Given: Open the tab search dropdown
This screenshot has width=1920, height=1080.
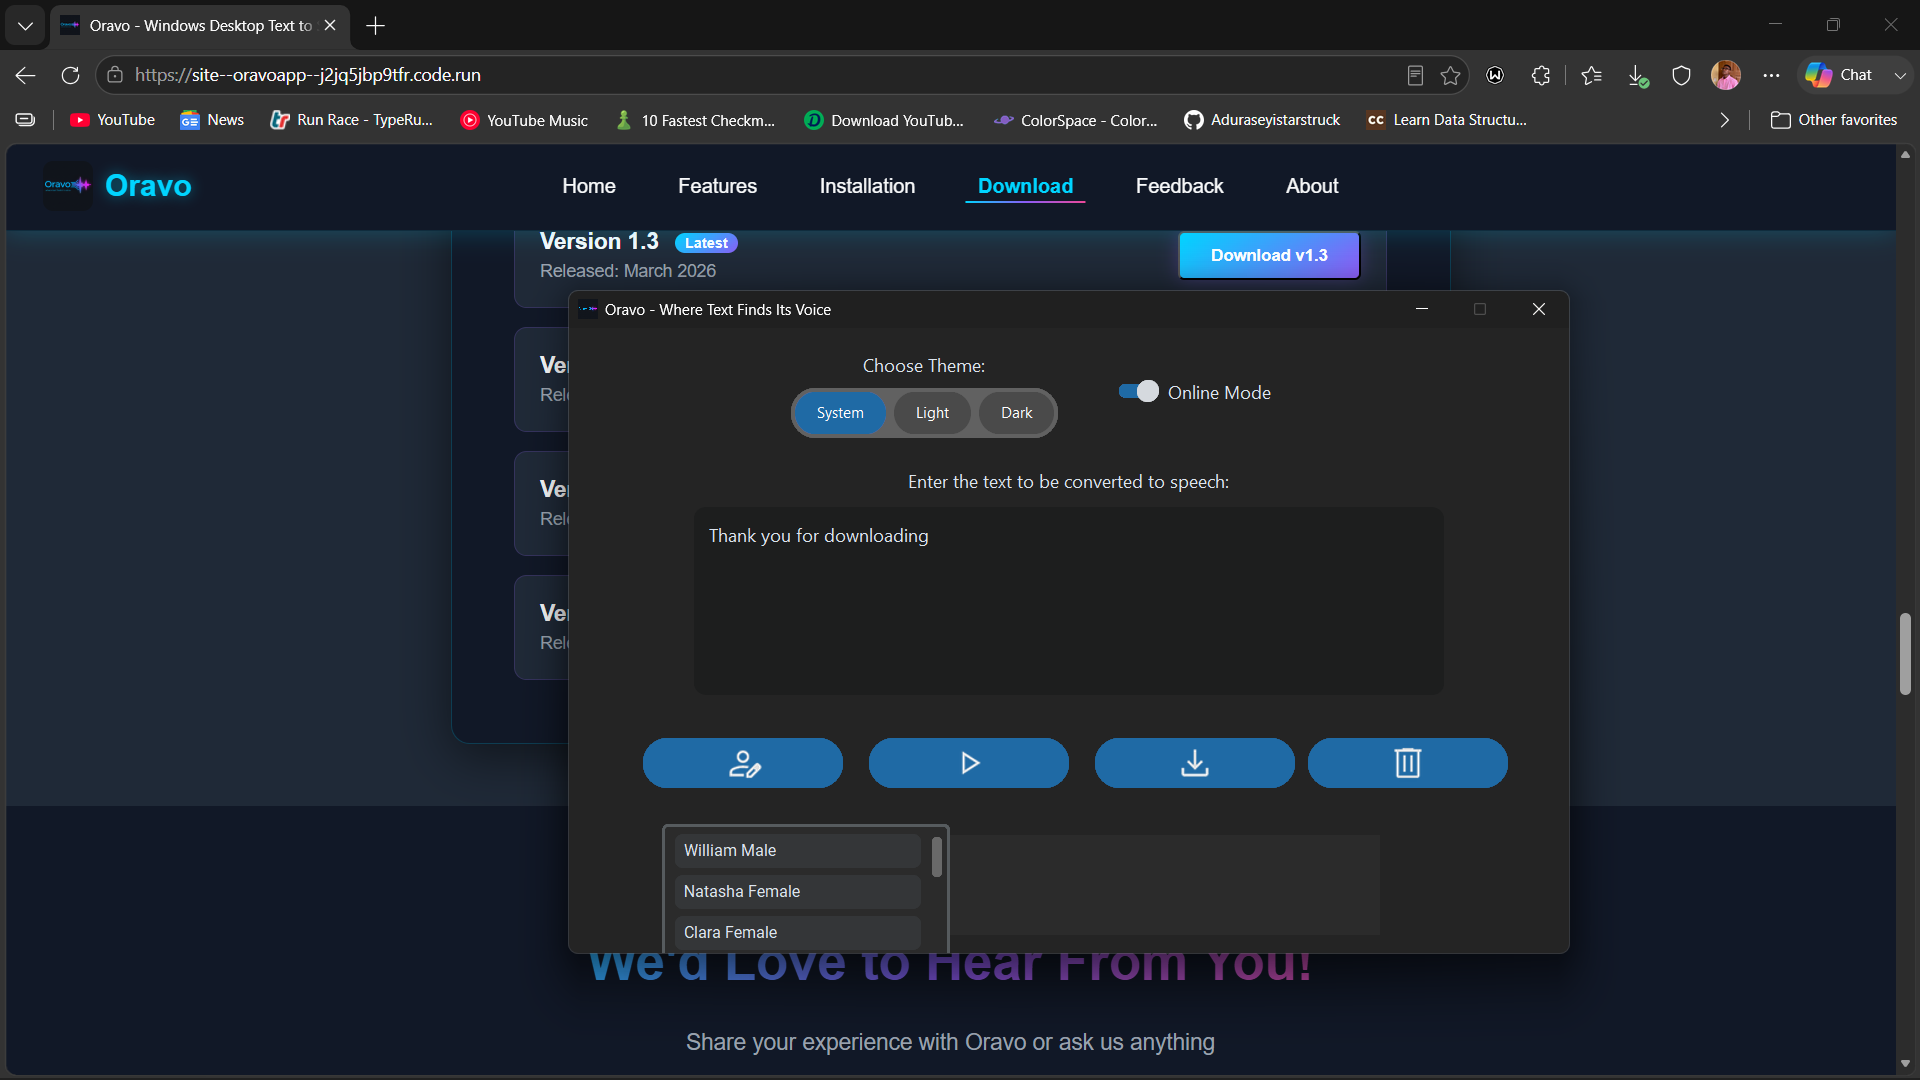Looking at the screenshot, I should tap(25, 26).
